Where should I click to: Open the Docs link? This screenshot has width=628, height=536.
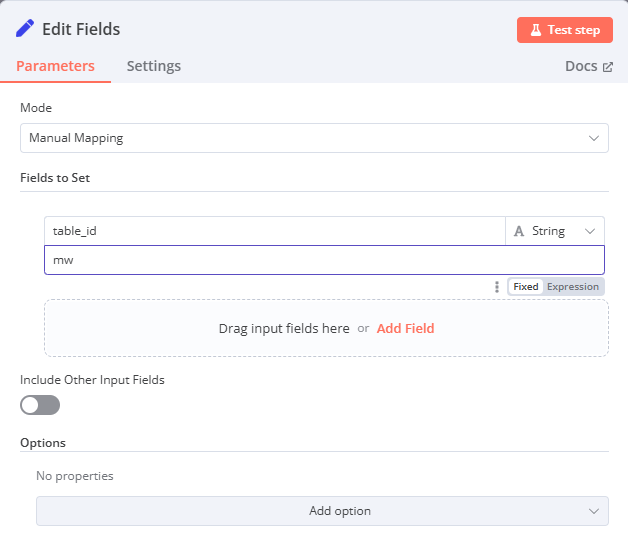[x=581, y=66]
